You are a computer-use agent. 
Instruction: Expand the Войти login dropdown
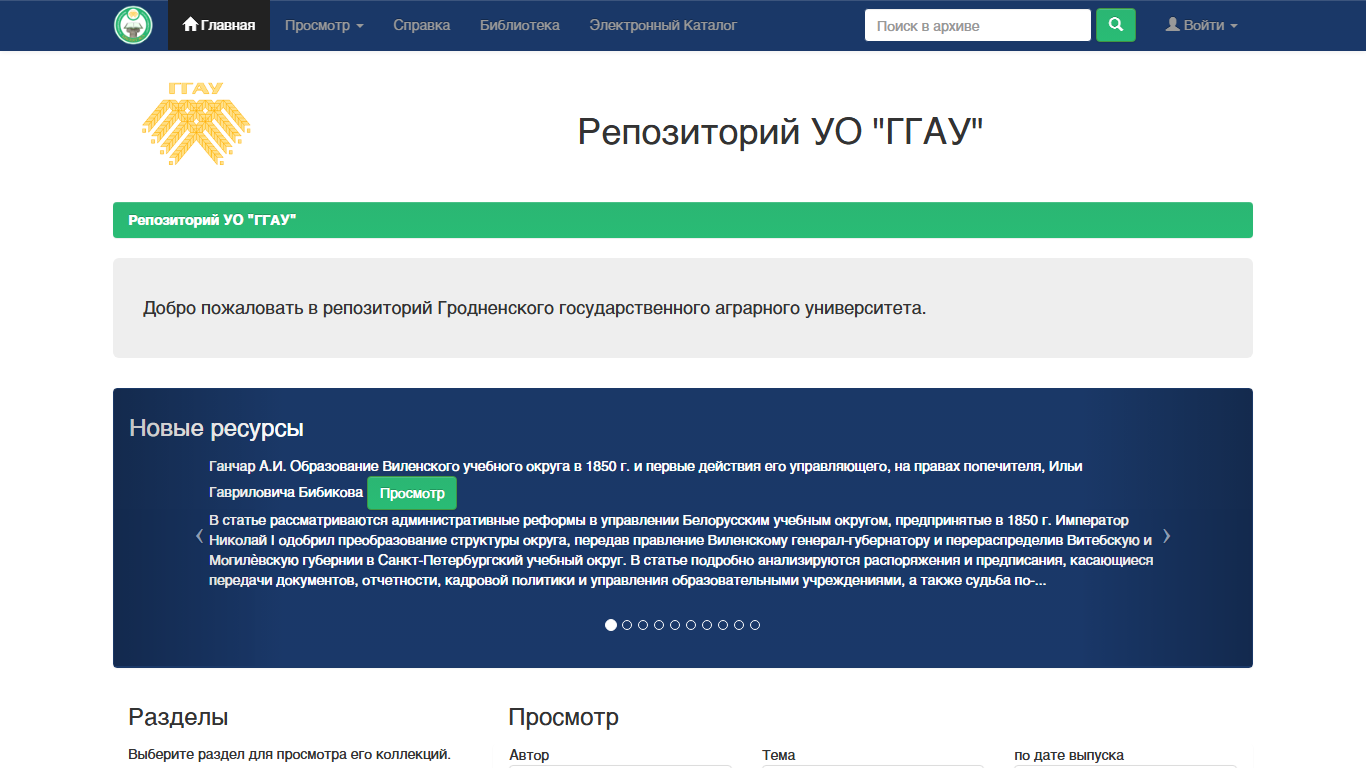coord(1202,25)
